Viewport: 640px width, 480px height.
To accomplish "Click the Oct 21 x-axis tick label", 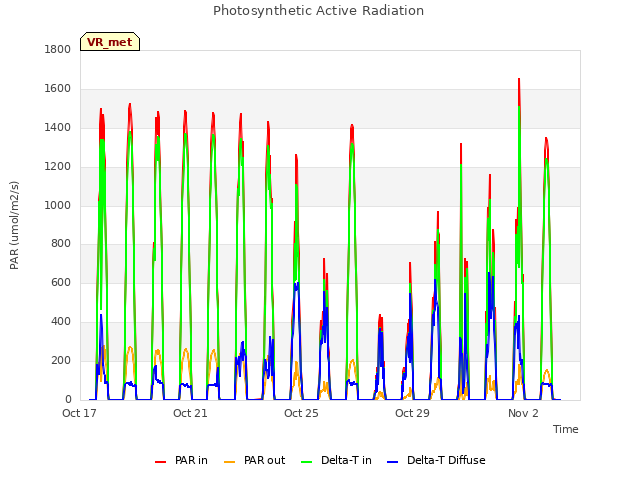I will (190, 413).
